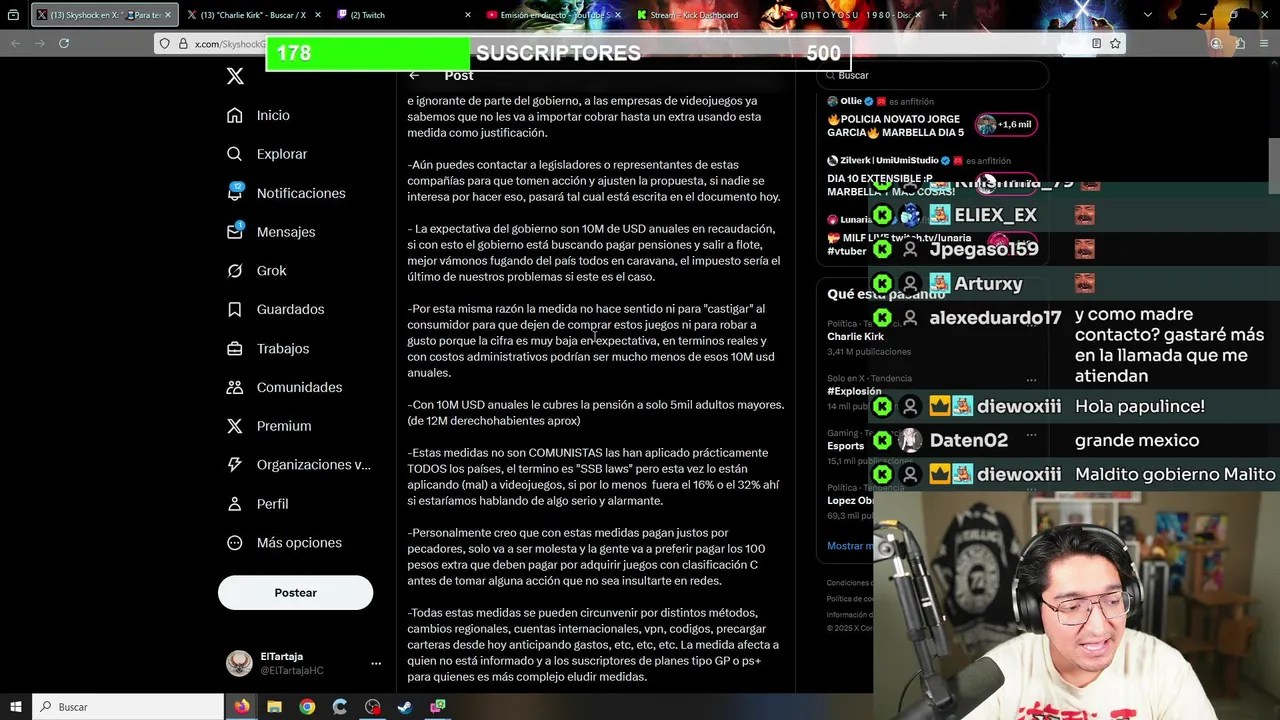Close the Twitch browser tab

point(468,15)
